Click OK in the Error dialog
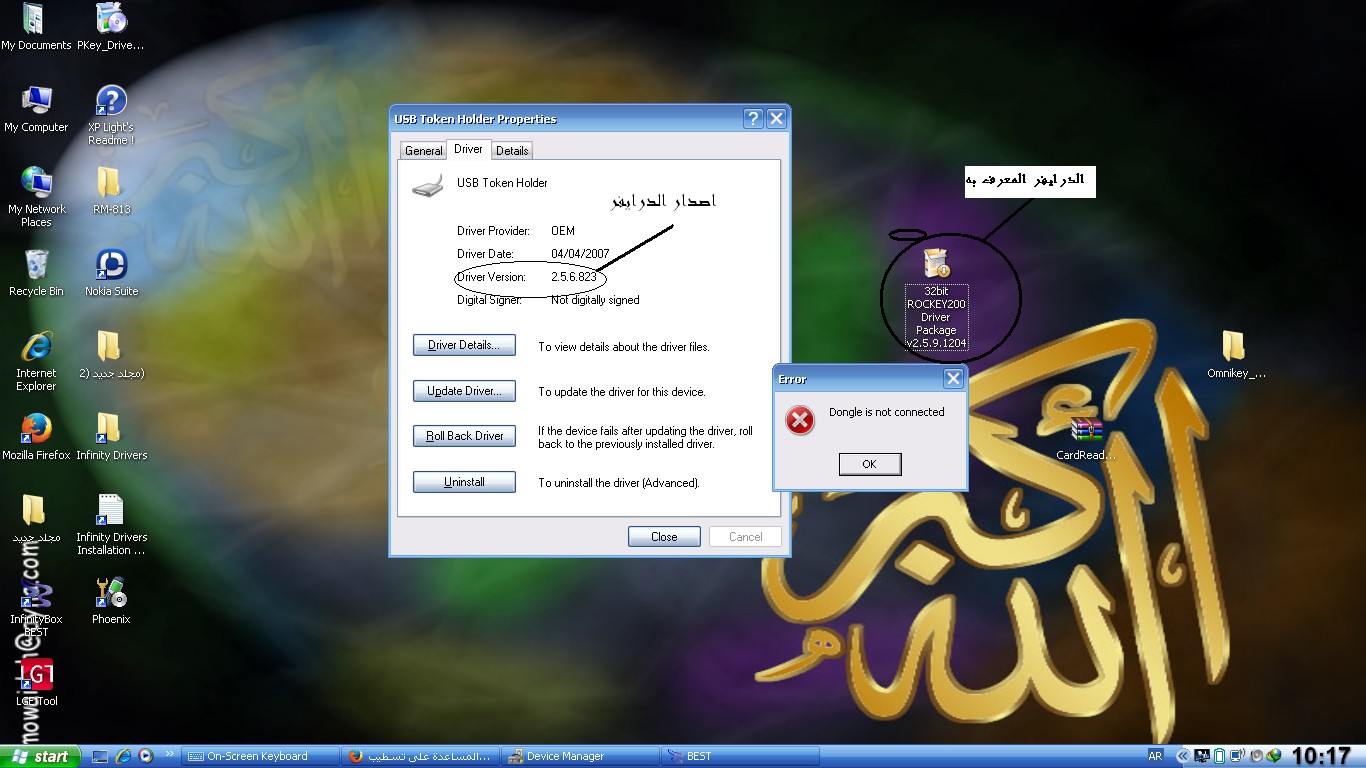This screenshot has width=1366, height=768. click(869, 464)
